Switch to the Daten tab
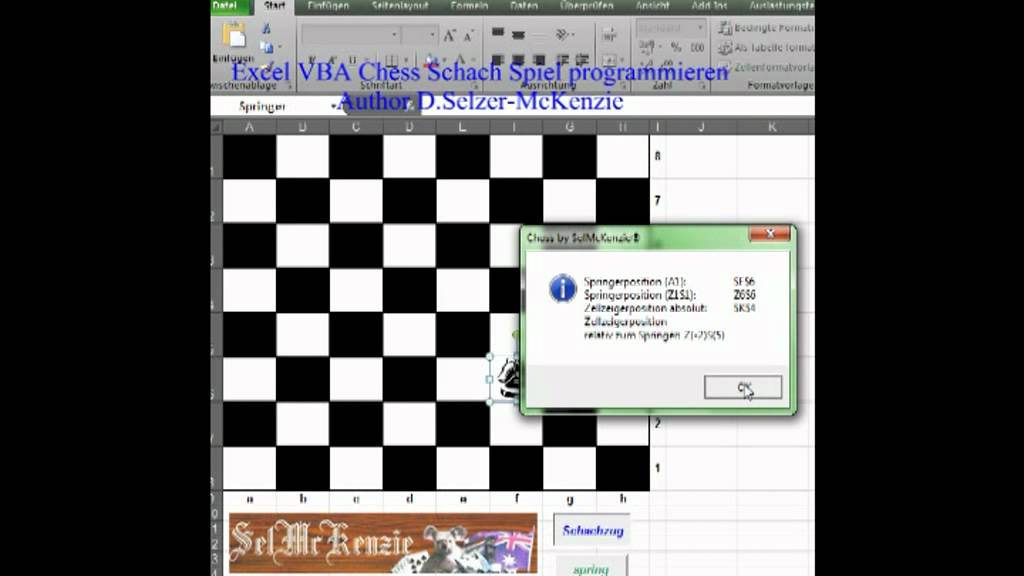The image size is (1024, 576). click(x=524, y=6)
